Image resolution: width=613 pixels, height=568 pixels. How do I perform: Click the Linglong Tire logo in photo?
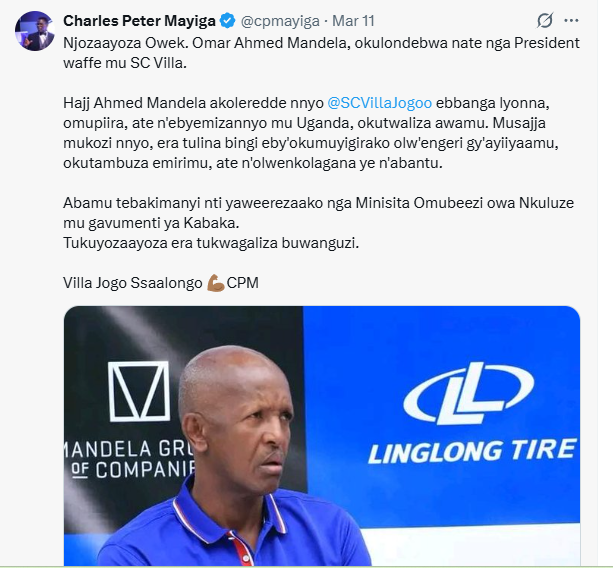pyautogui.click(x=469, y=393)
